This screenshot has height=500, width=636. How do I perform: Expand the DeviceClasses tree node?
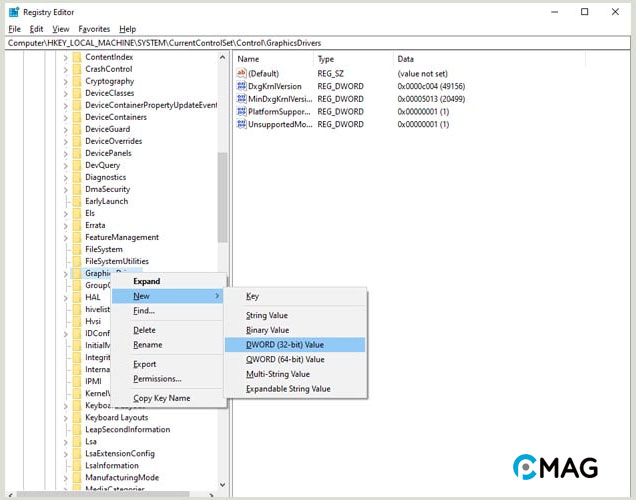(x=66, y=93)
